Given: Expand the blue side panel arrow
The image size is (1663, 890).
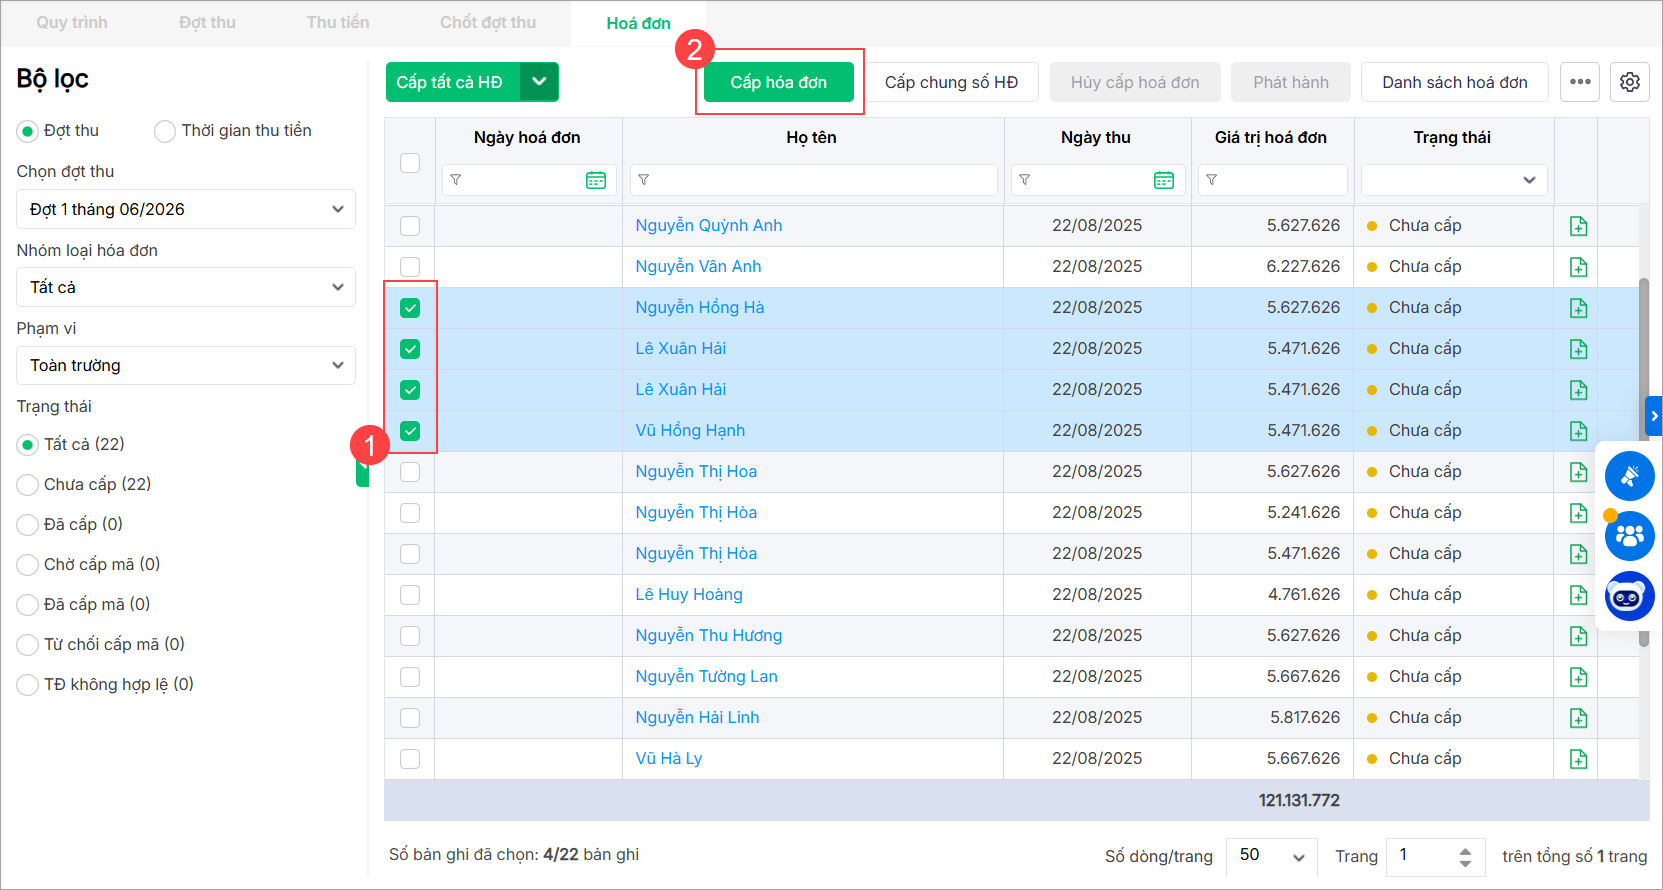Looking at the screenshot, I should (x=1654, y=416).
